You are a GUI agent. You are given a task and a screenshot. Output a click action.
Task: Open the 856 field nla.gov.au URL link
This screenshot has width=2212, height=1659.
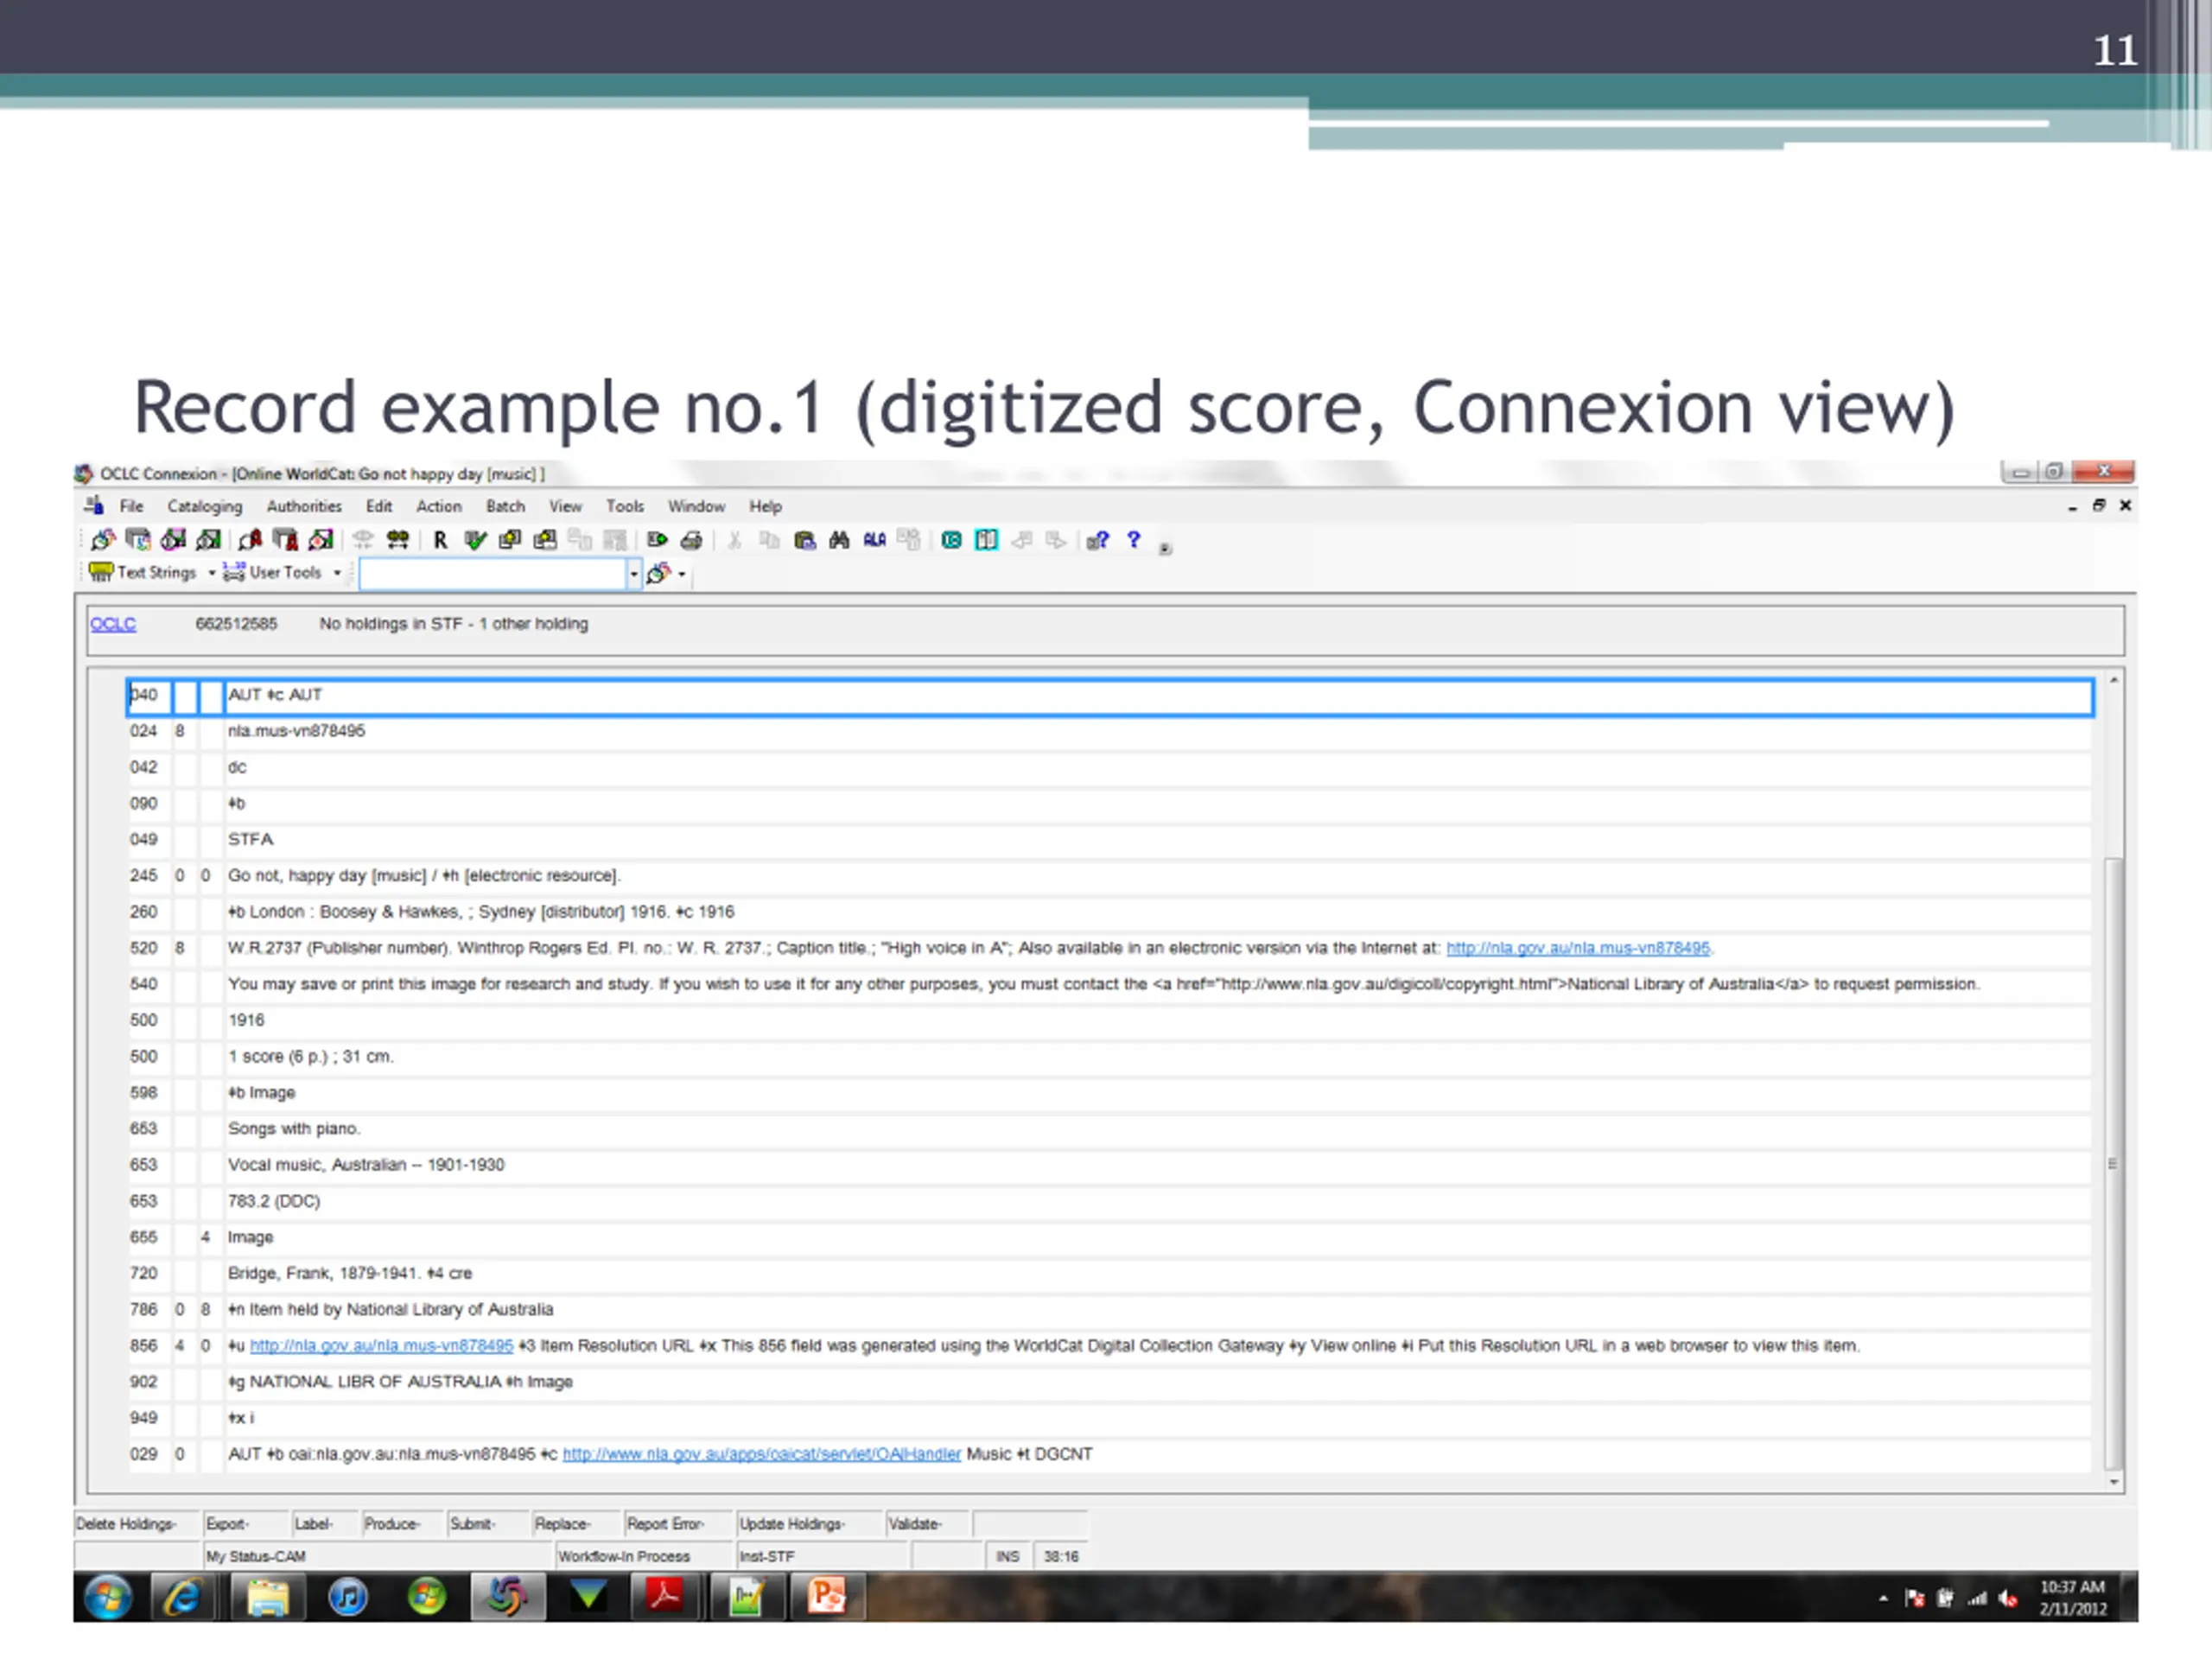[x=381, y=1347]
